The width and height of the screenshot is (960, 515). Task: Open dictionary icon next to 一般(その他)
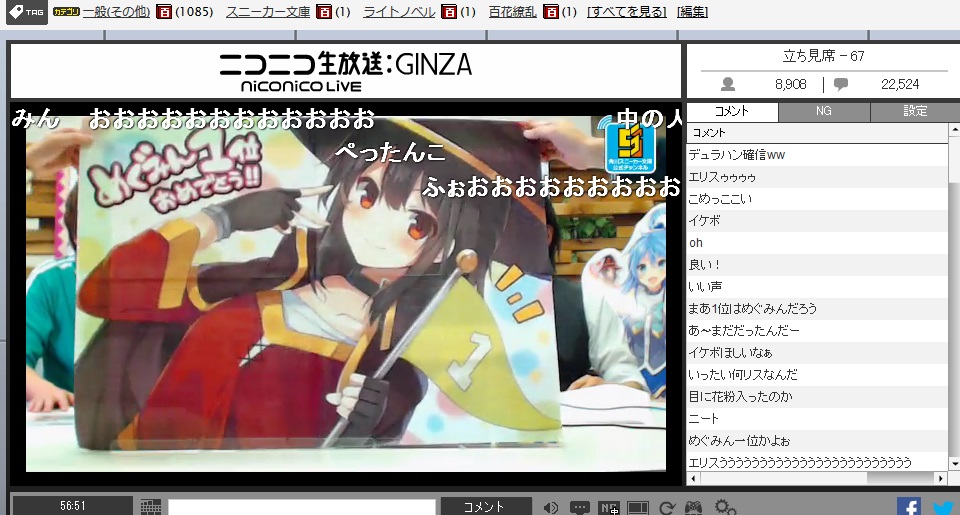point(164,12)
